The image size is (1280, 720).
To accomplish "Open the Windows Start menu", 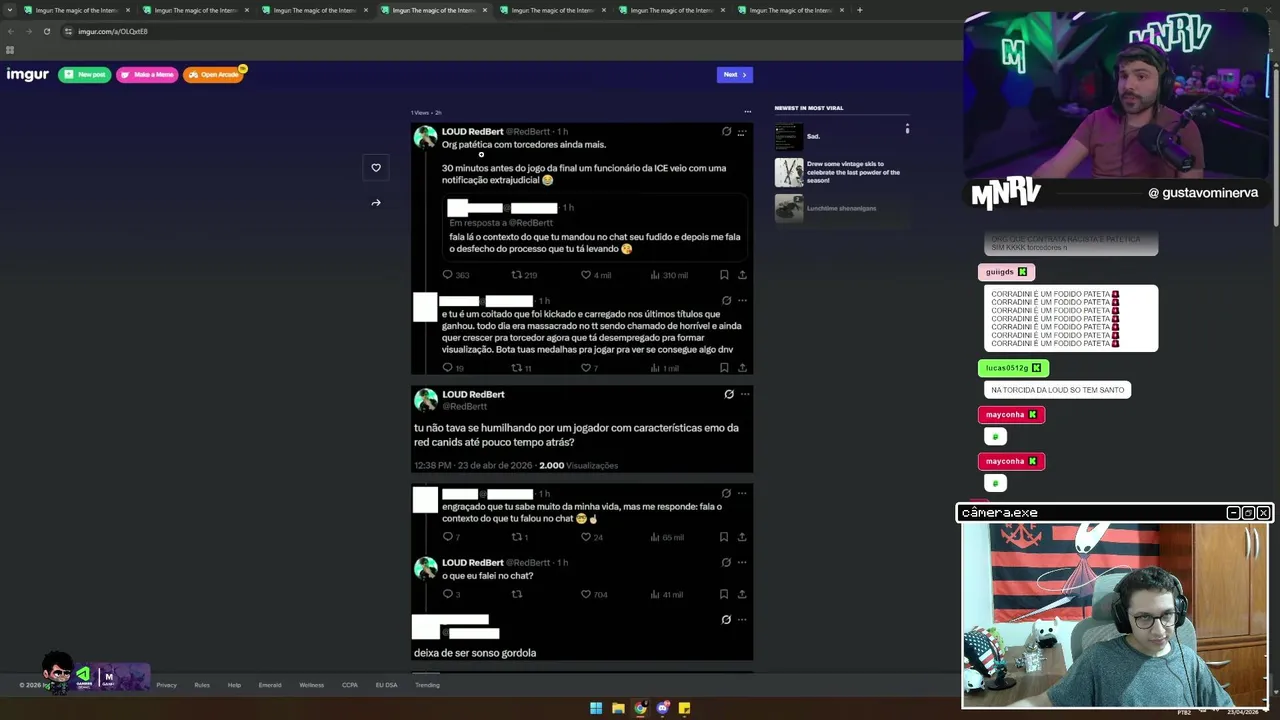I will click(x=596, y=708).
